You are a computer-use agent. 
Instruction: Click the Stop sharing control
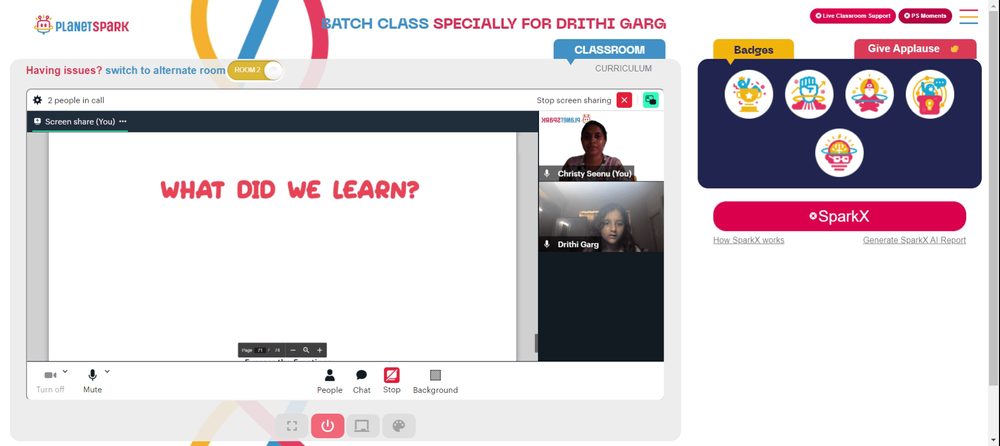click(392, 381)
